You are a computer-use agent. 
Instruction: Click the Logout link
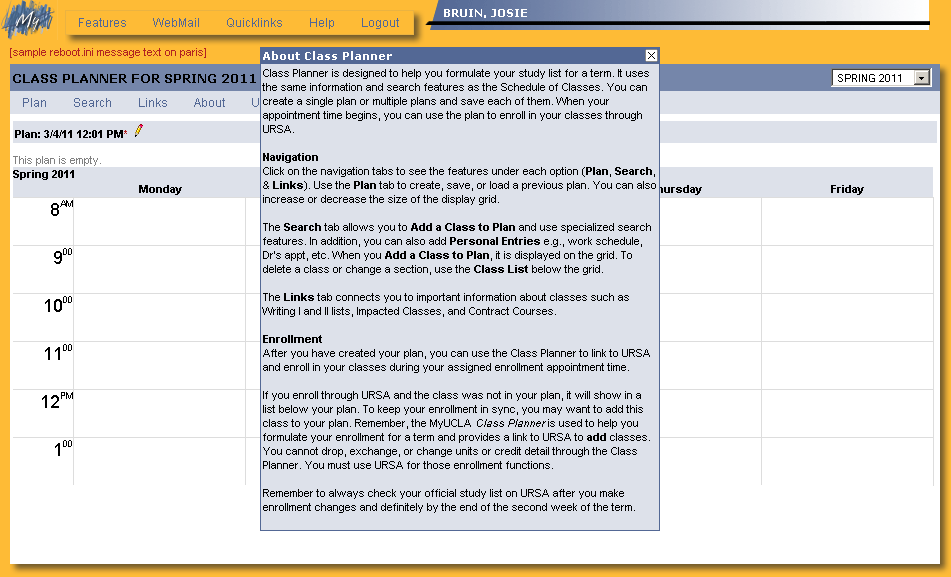pyautogui.click(x=380, y=23)
